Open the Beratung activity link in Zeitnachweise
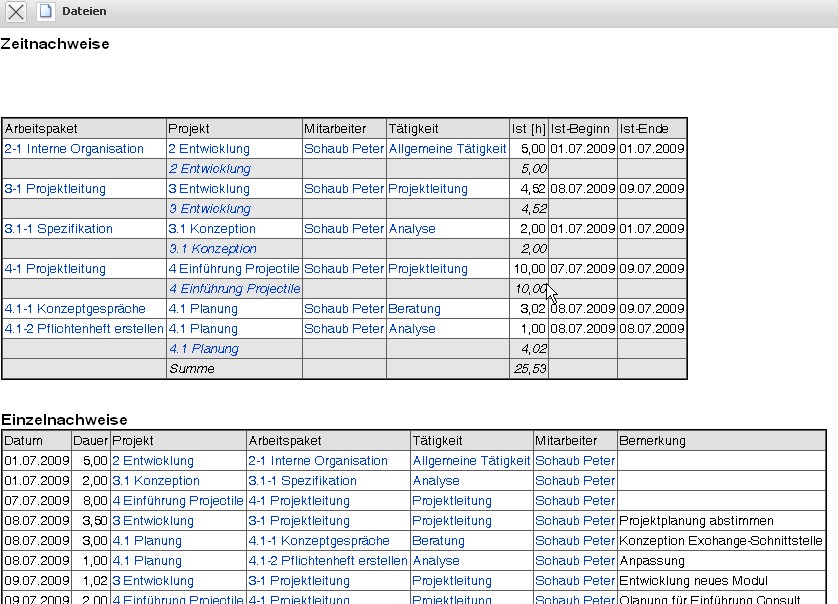Viewport: 838px width, 604px height. (x=414, y=309)
